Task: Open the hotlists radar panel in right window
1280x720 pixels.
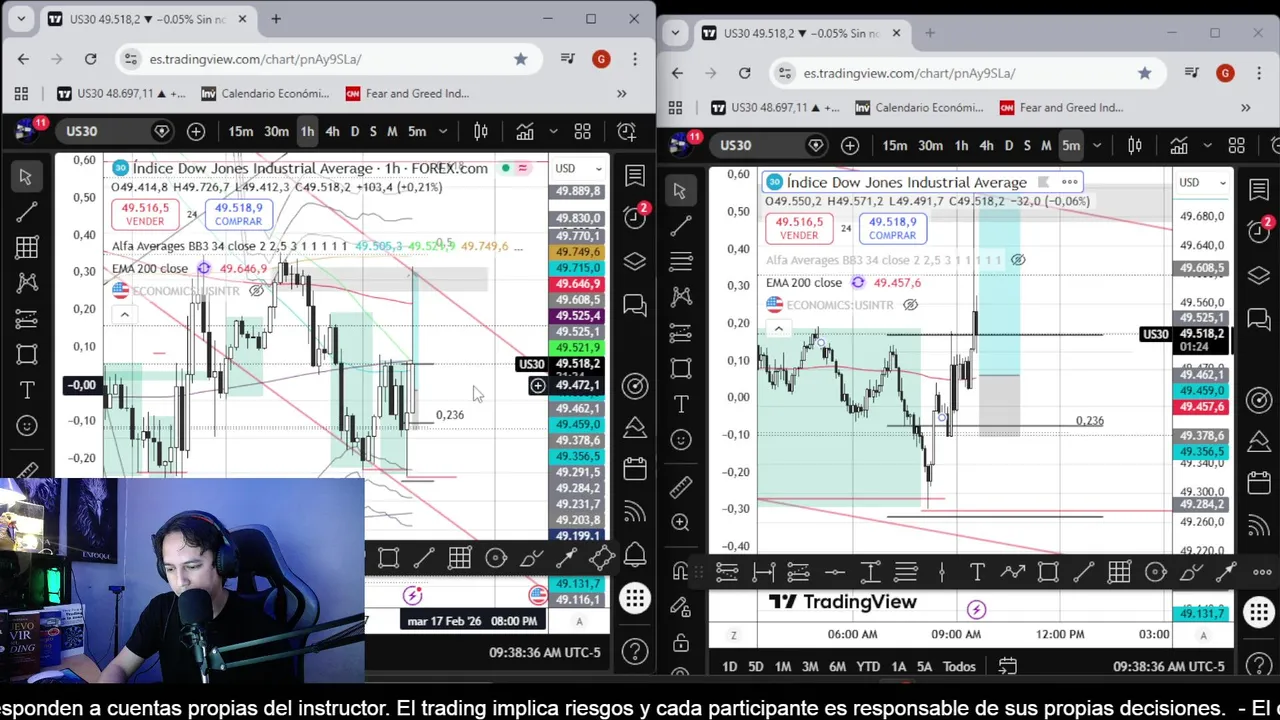Action: (x=1258, y=401)
